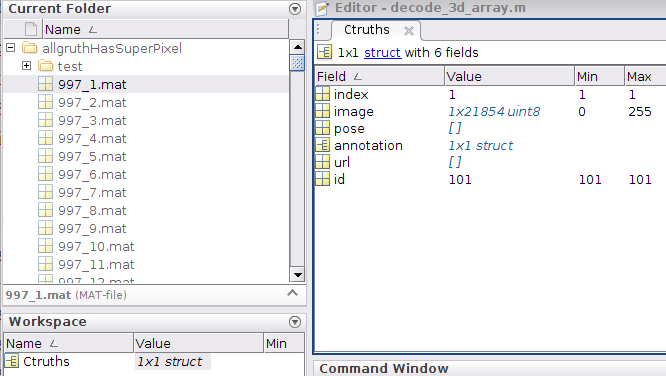Select the 997_5.mat file
Image resolution: width=666 pixels, height=376 pixels.
click(92, 156)
